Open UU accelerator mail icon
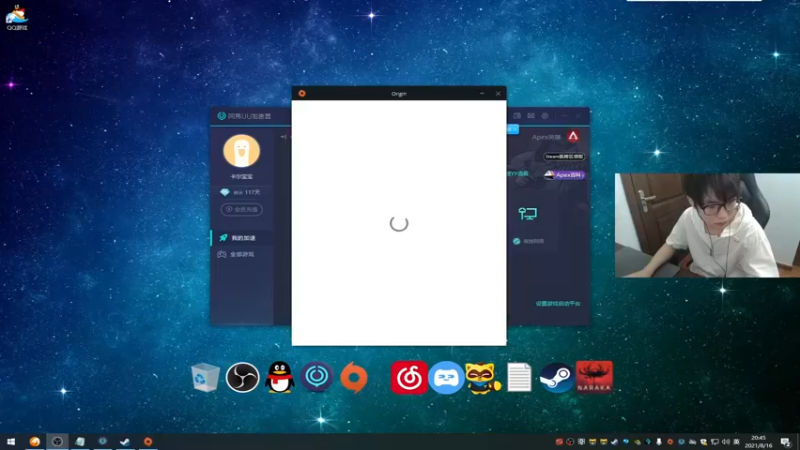800x450 pixels. [531, 116]
